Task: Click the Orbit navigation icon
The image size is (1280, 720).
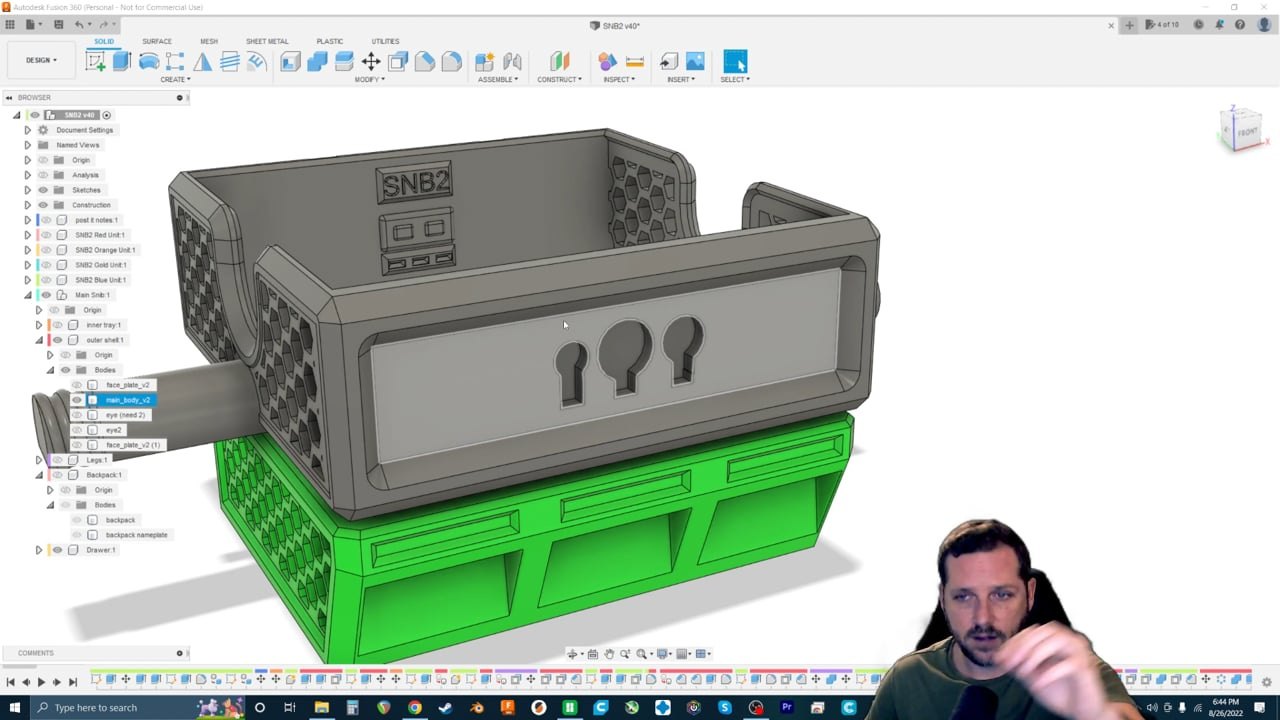Action: point(572,654)
